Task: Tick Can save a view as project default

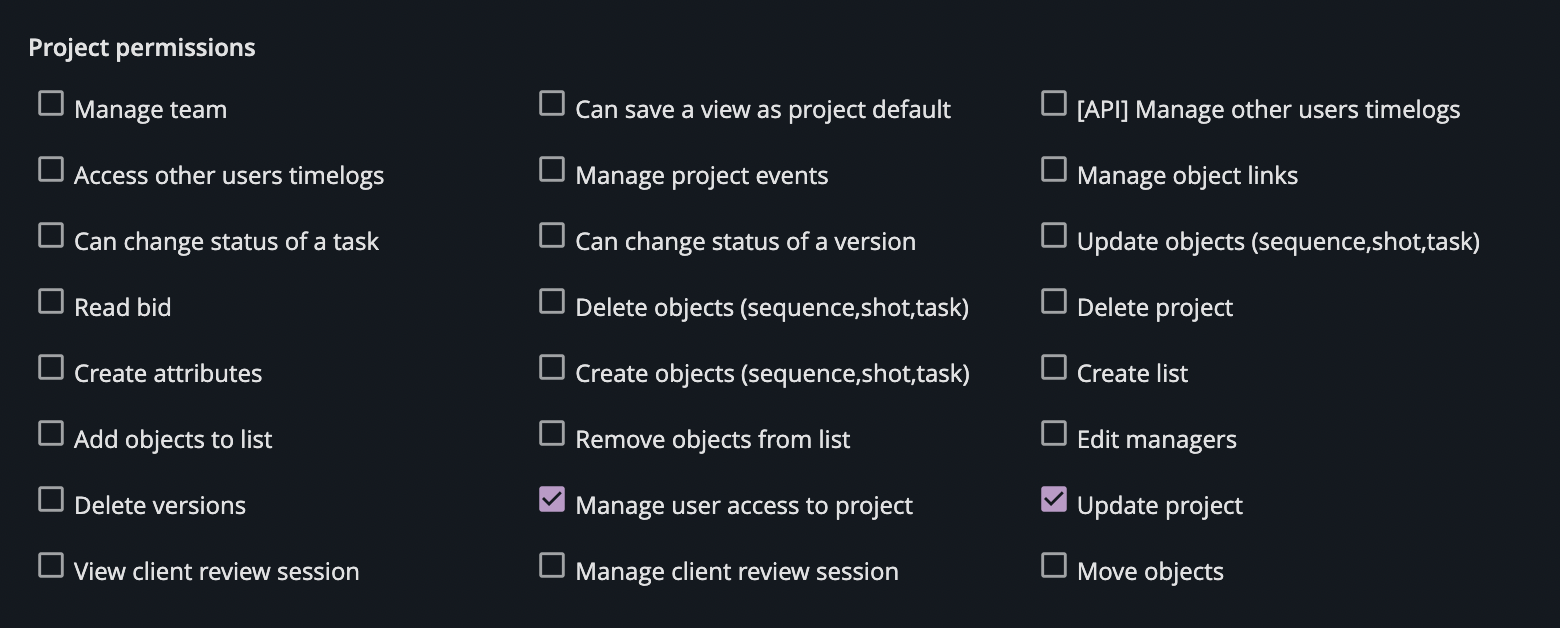Action: [x=552, y=104]
